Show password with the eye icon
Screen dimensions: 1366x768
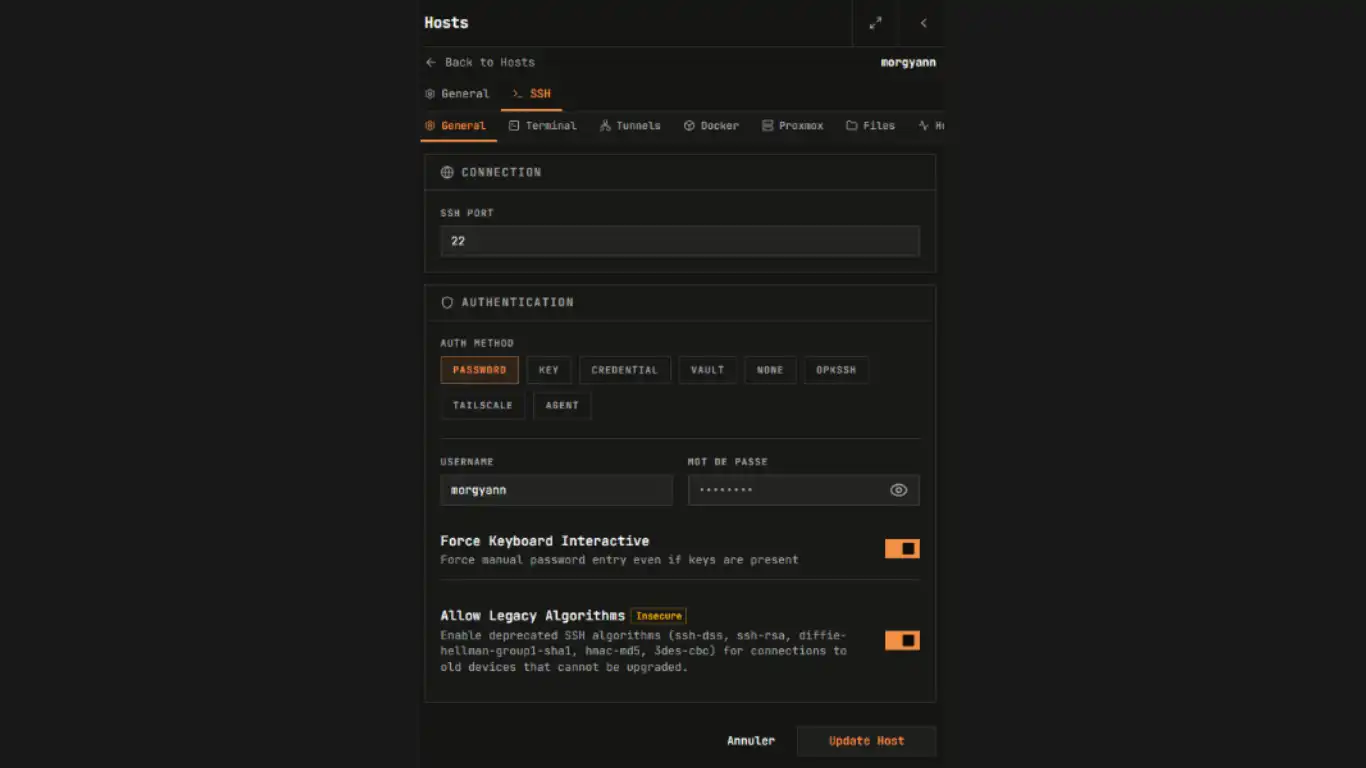898,490
